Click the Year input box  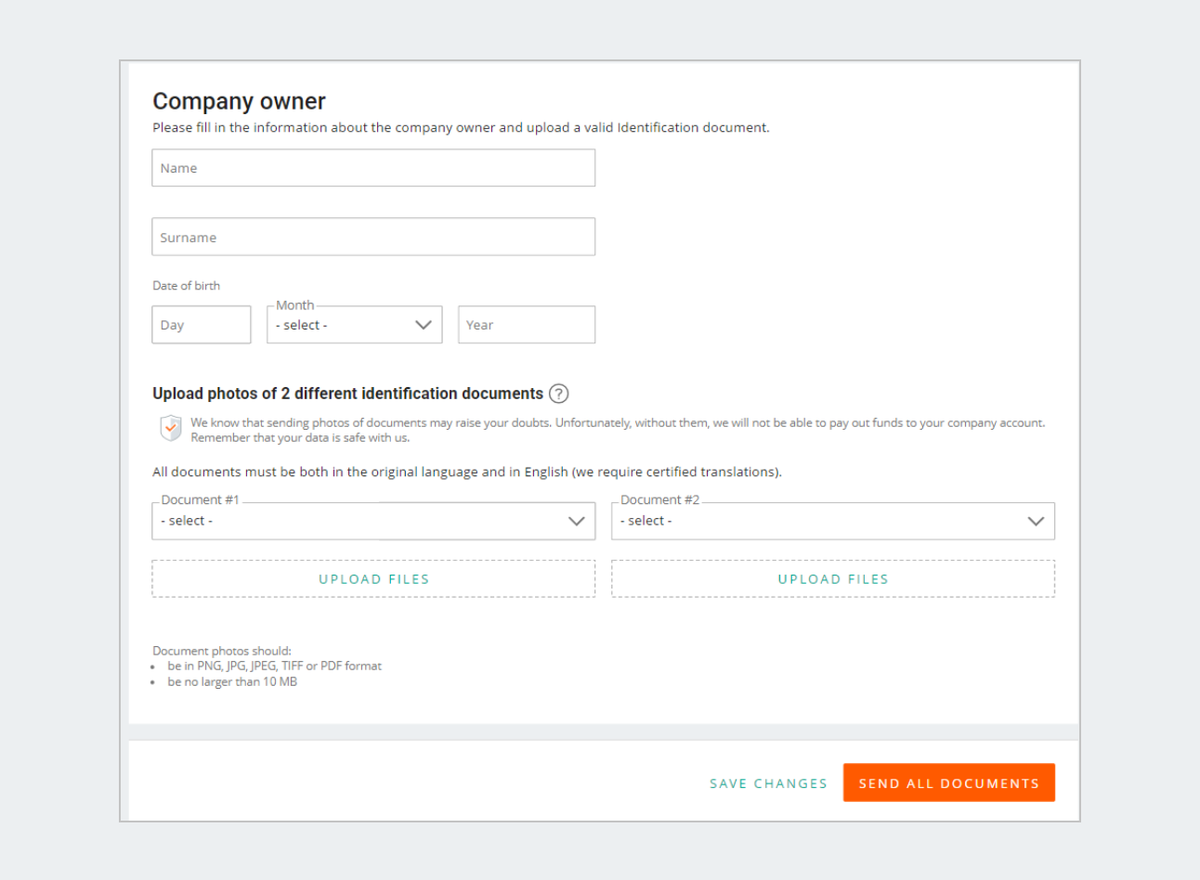coord(526,325)
